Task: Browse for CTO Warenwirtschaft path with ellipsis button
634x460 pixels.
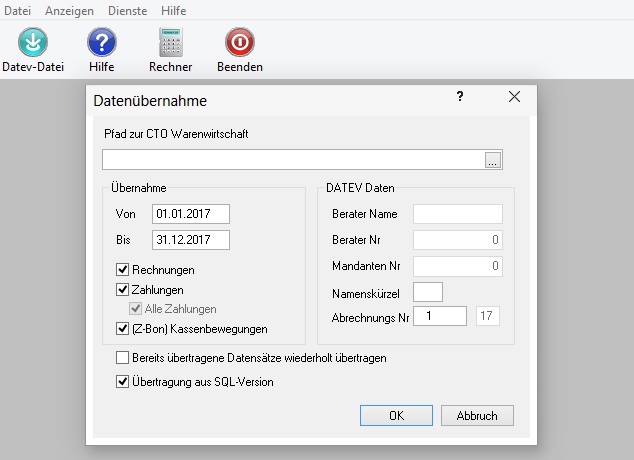Action: [492, 160]
